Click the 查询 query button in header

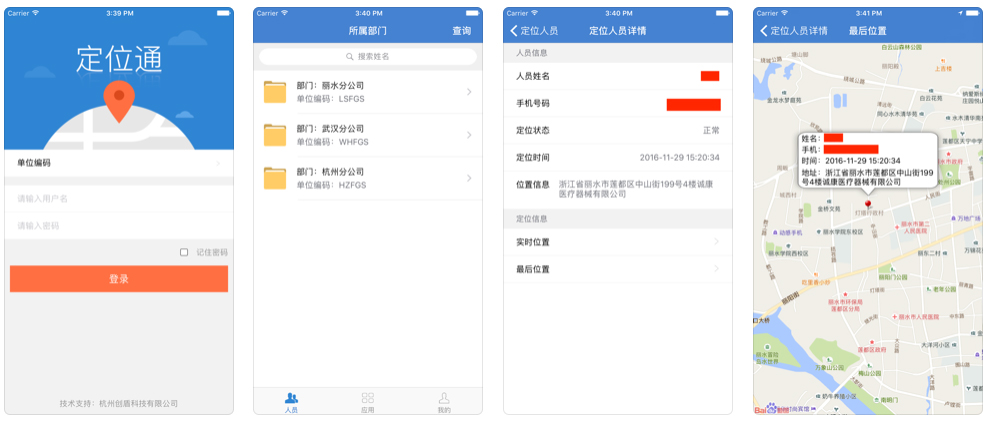point(461,31)
